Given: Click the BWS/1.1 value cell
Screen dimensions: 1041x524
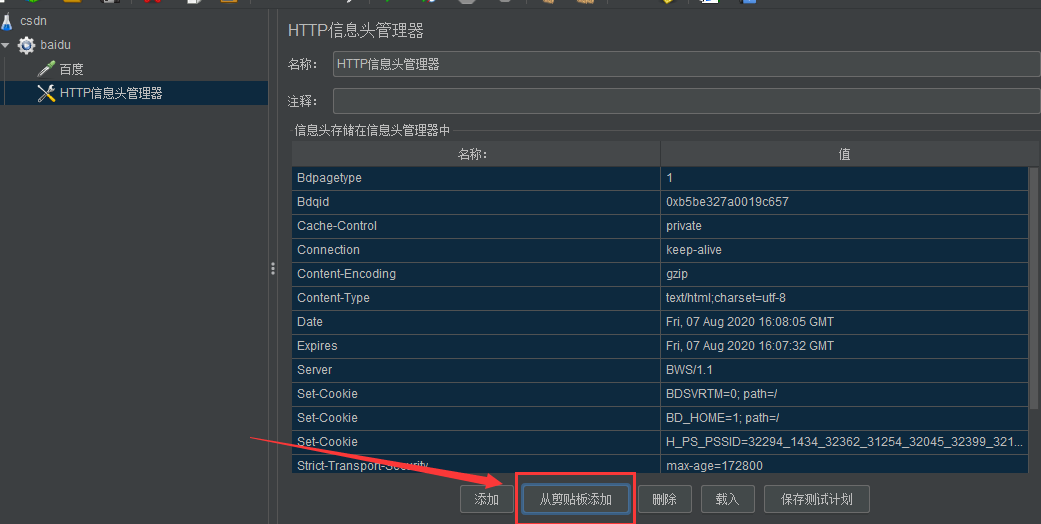Looking at the screenshot, I should tap(844, 370).
